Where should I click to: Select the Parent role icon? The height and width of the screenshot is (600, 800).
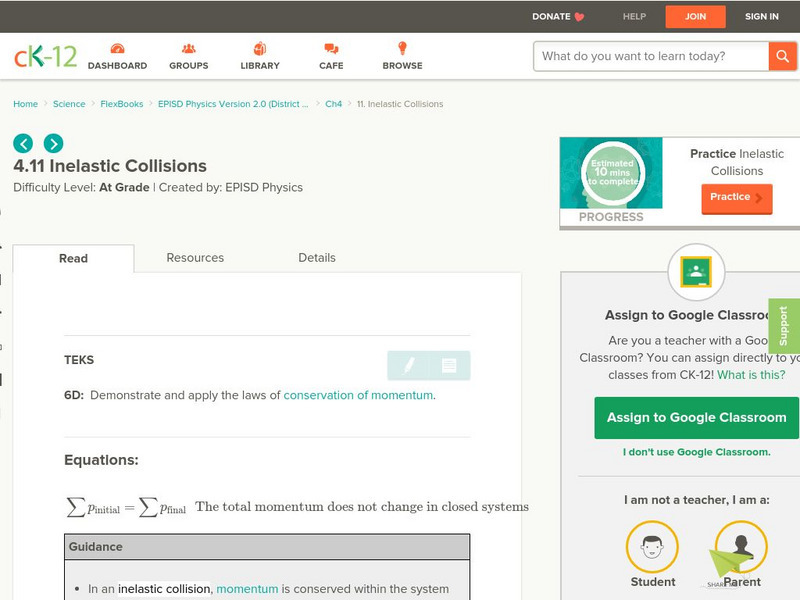(x=741, y=548)
